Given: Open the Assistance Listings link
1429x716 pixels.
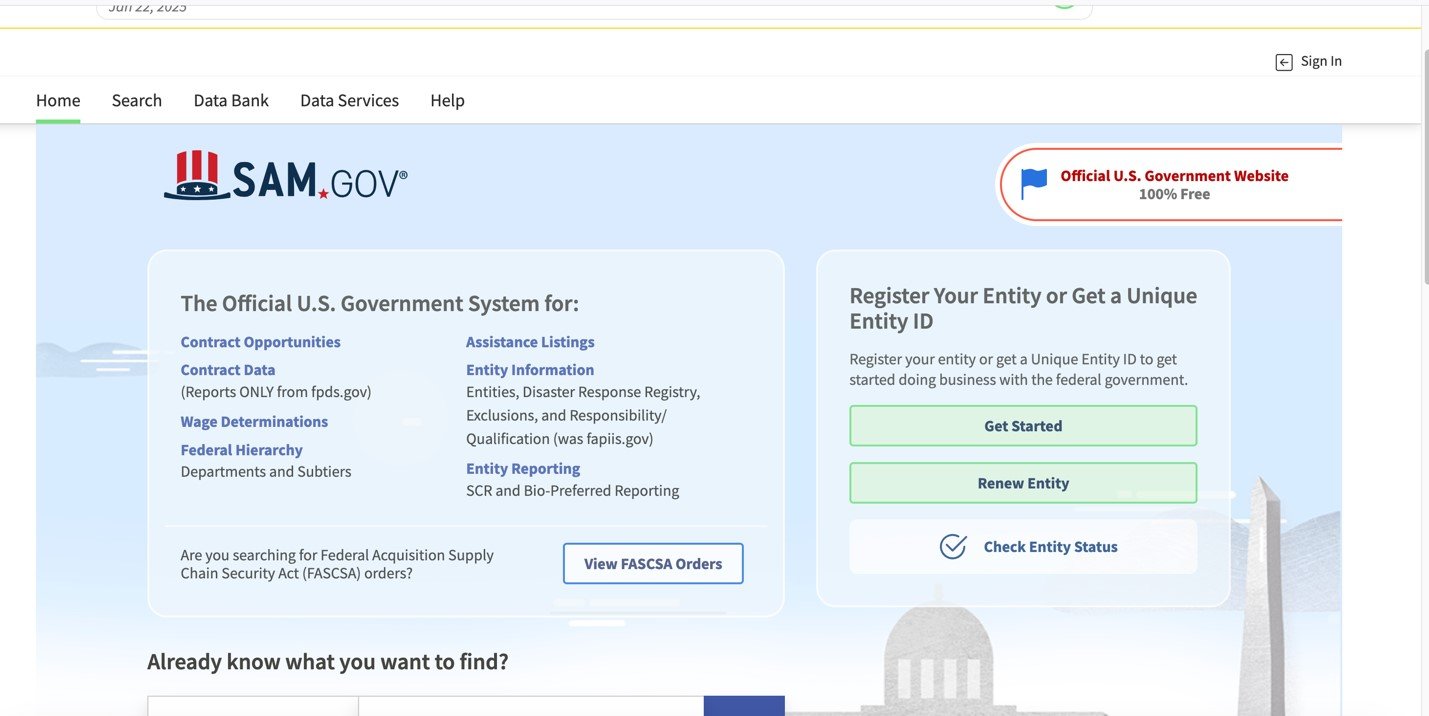Looking at the screenshot, I should click(530, 342).
